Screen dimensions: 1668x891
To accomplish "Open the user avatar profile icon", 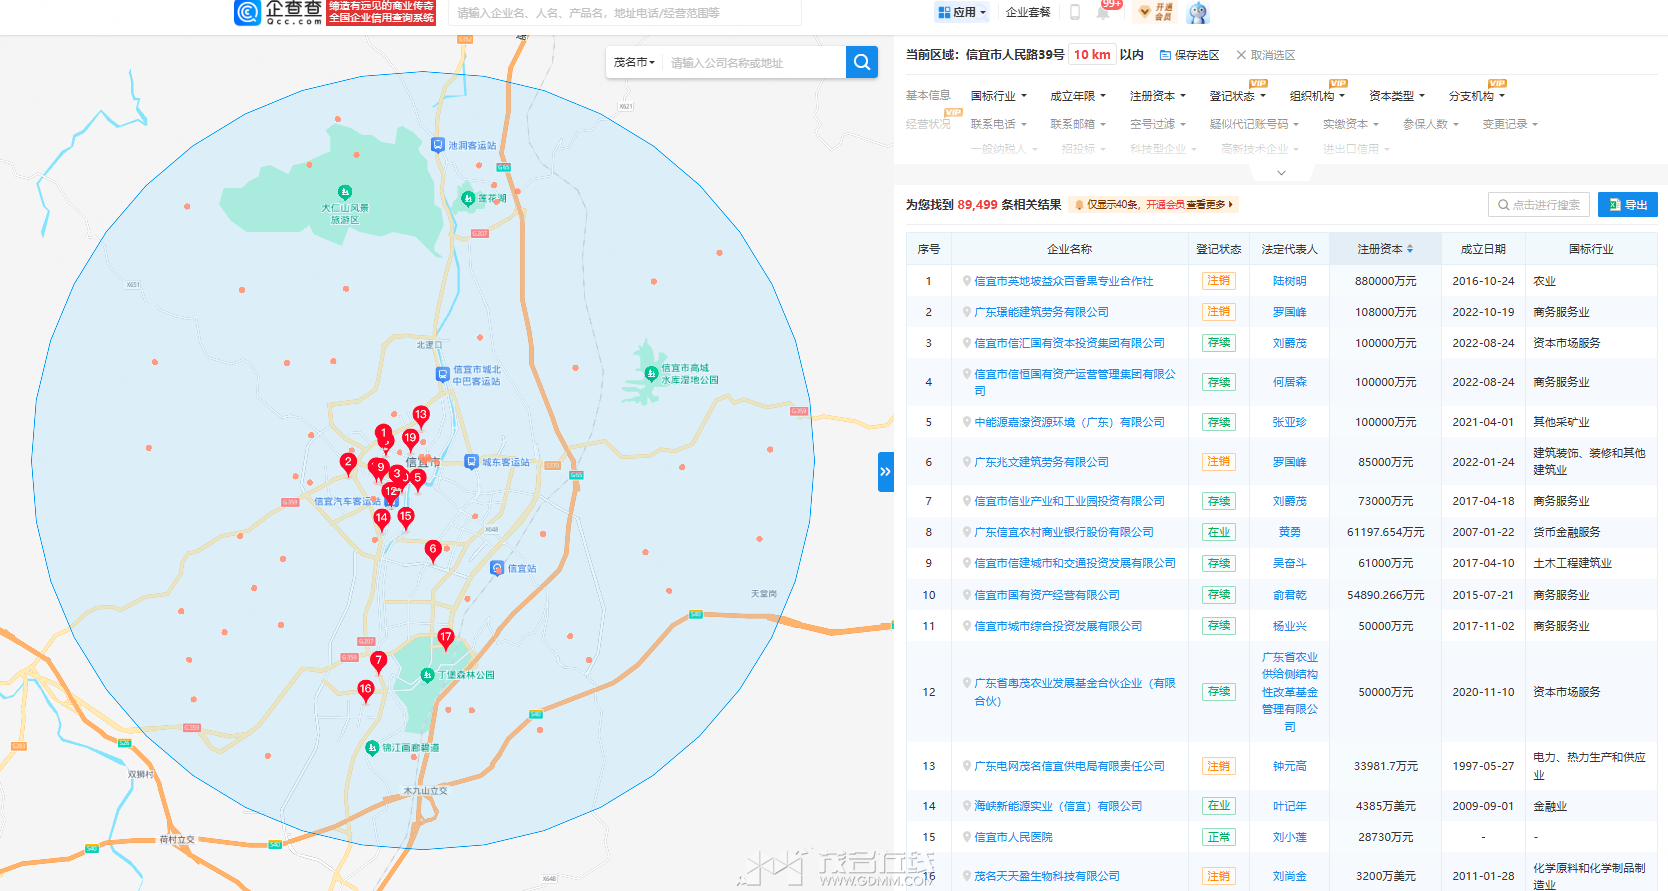I will 1197,13.
